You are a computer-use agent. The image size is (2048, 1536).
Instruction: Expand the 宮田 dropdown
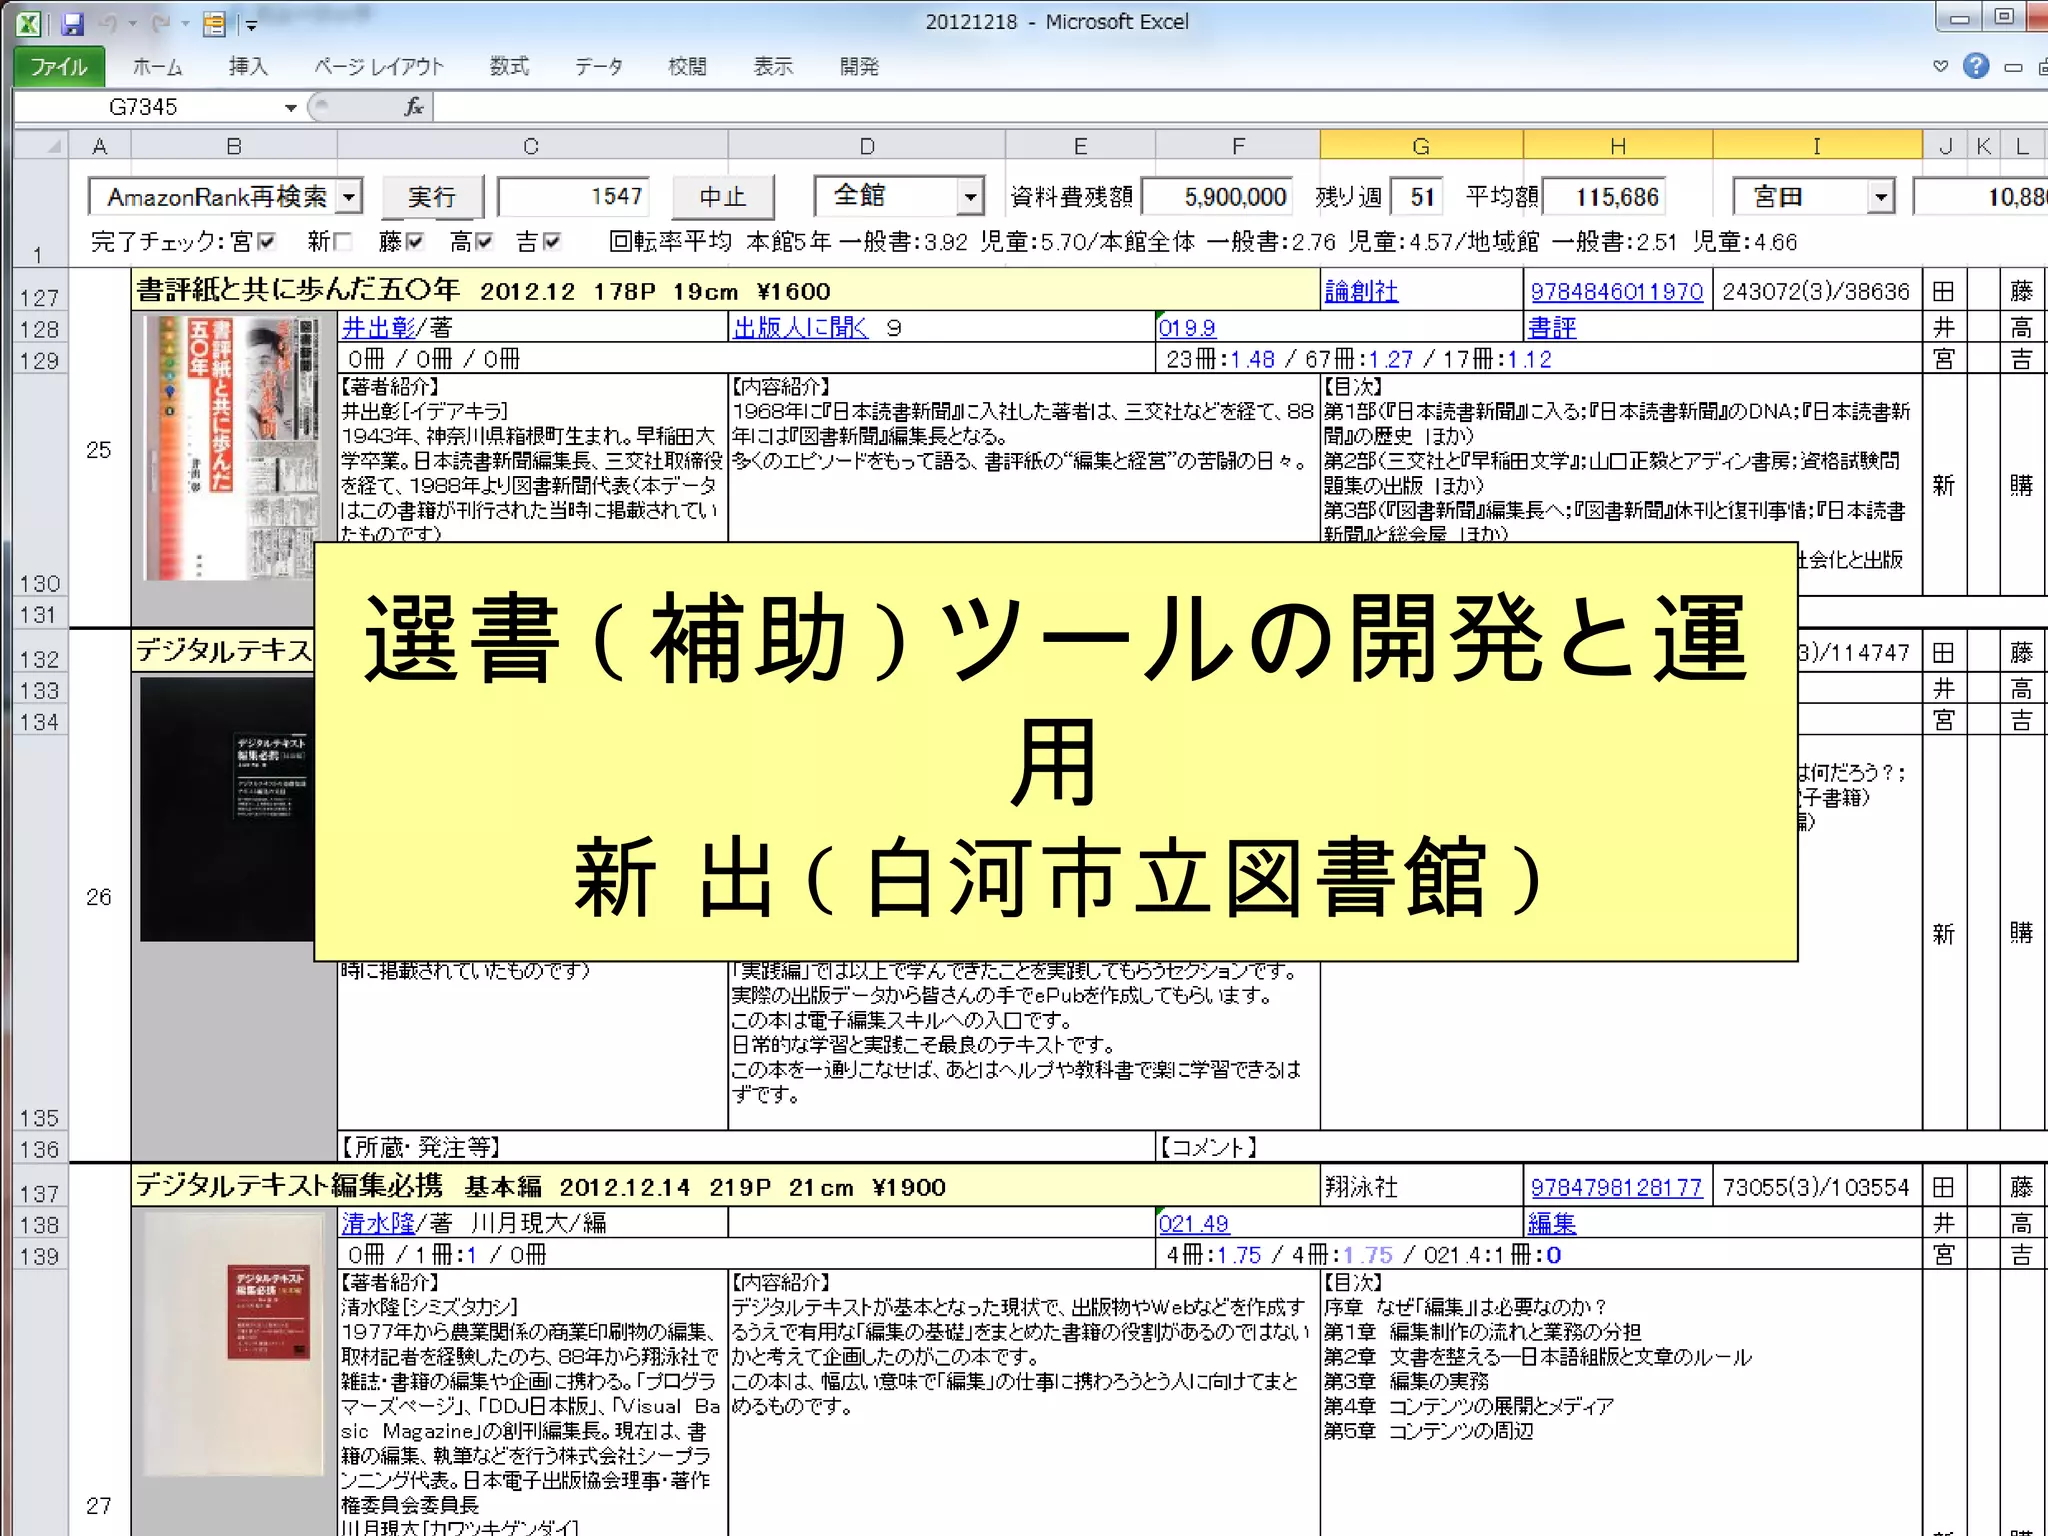[1881, 197]
